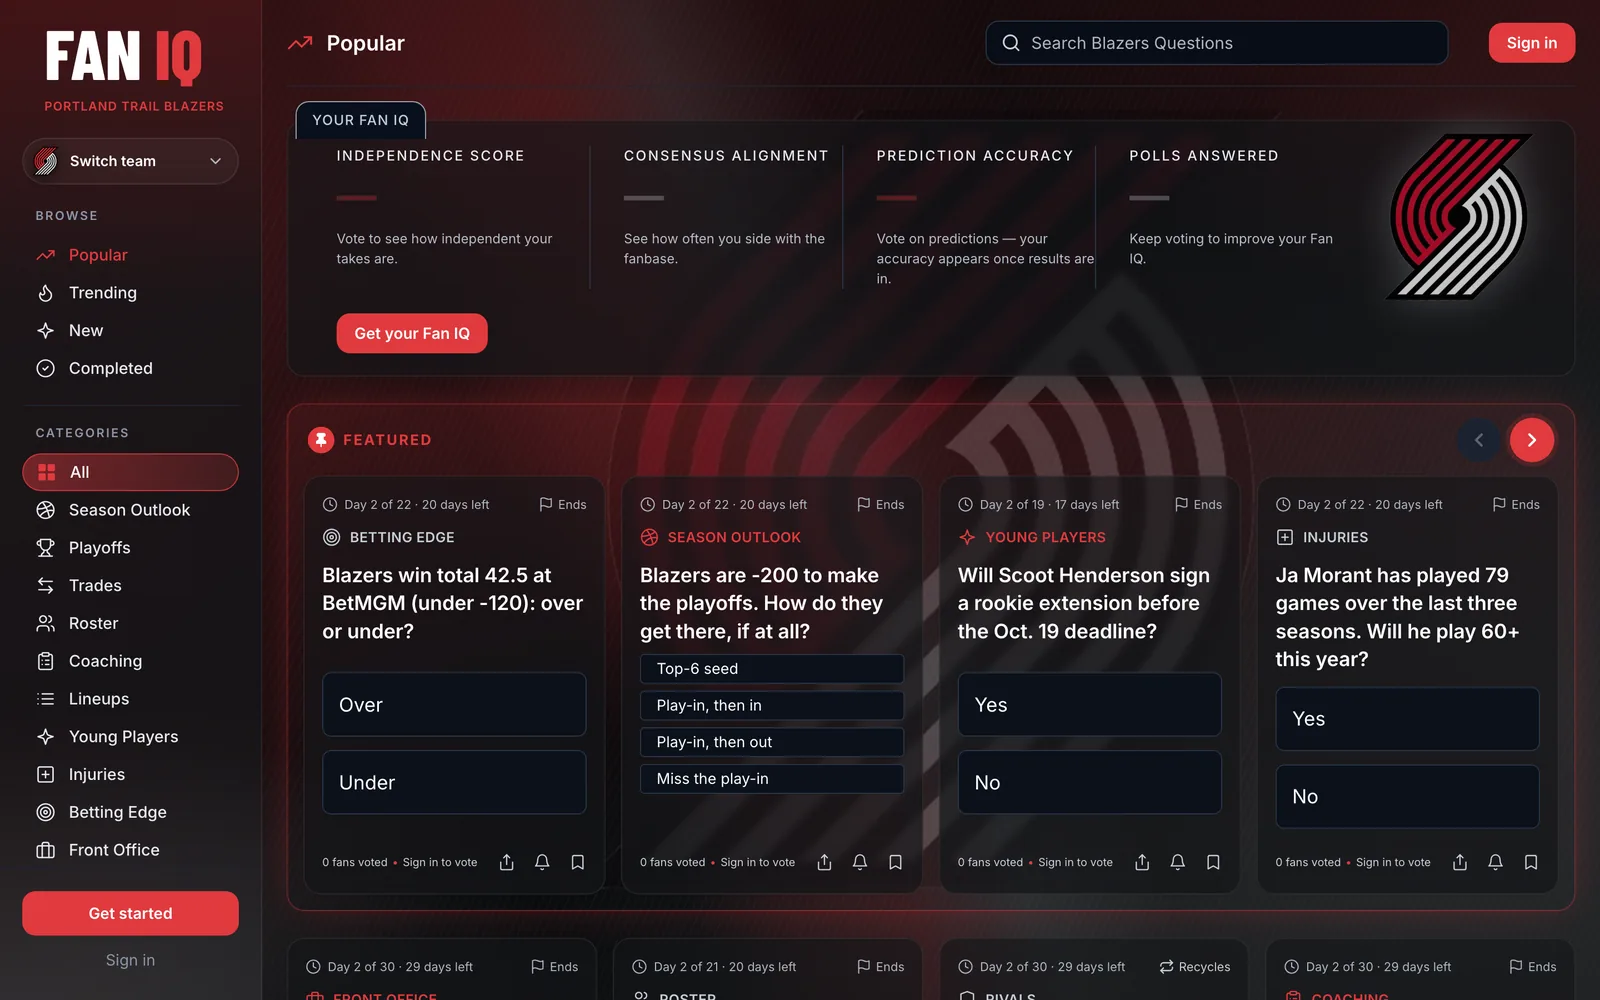The width and height of the screenshot is (1600, 1000).
Task: Choose Play-in, then out option
Action: click(772, 742)
